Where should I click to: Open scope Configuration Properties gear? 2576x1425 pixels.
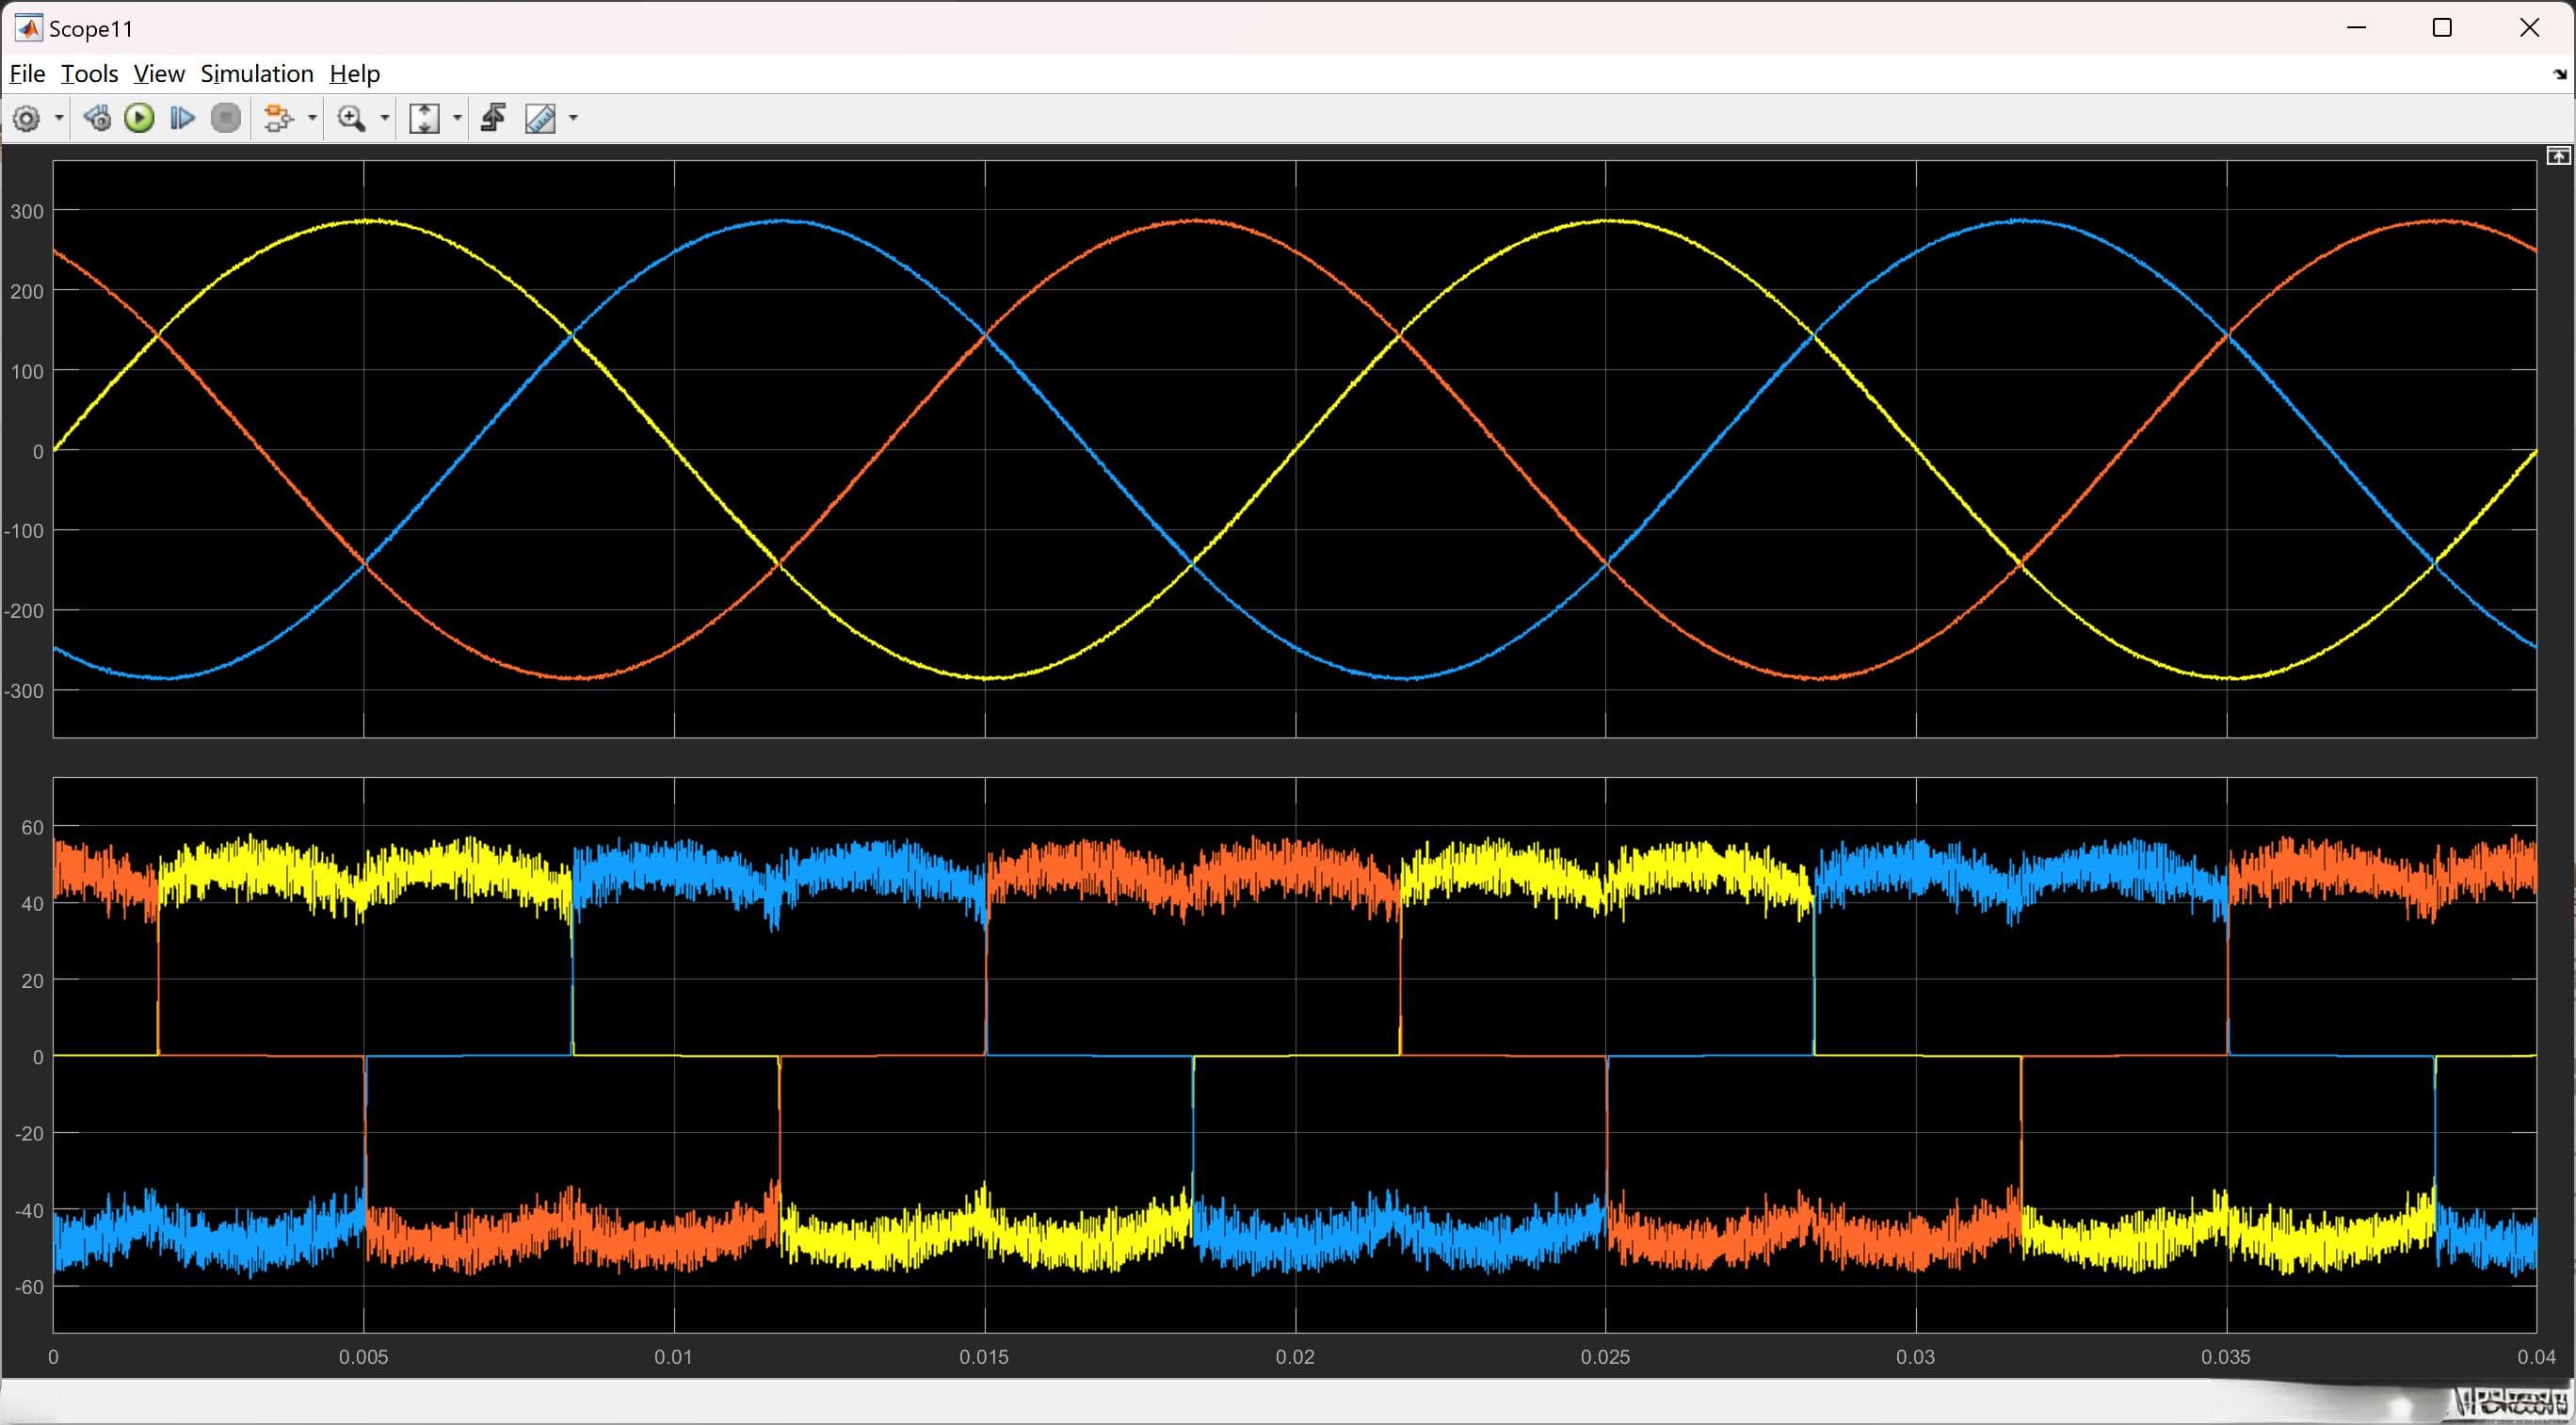coord(27,118)
